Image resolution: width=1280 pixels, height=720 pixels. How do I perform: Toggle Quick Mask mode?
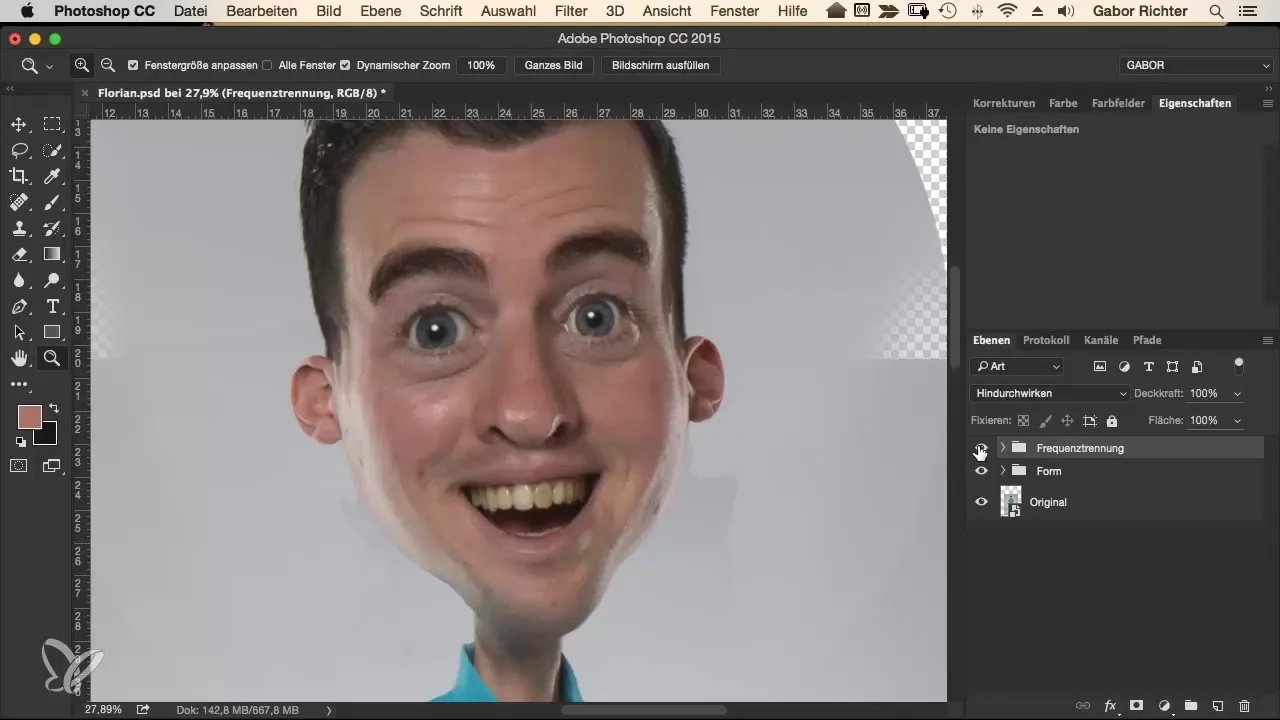[18, 466]
